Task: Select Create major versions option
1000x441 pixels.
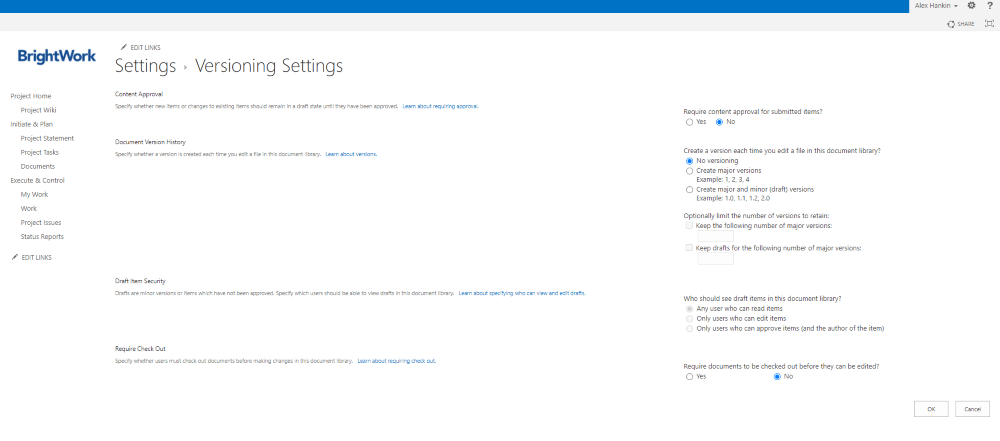Action: (x=689, y=171)
